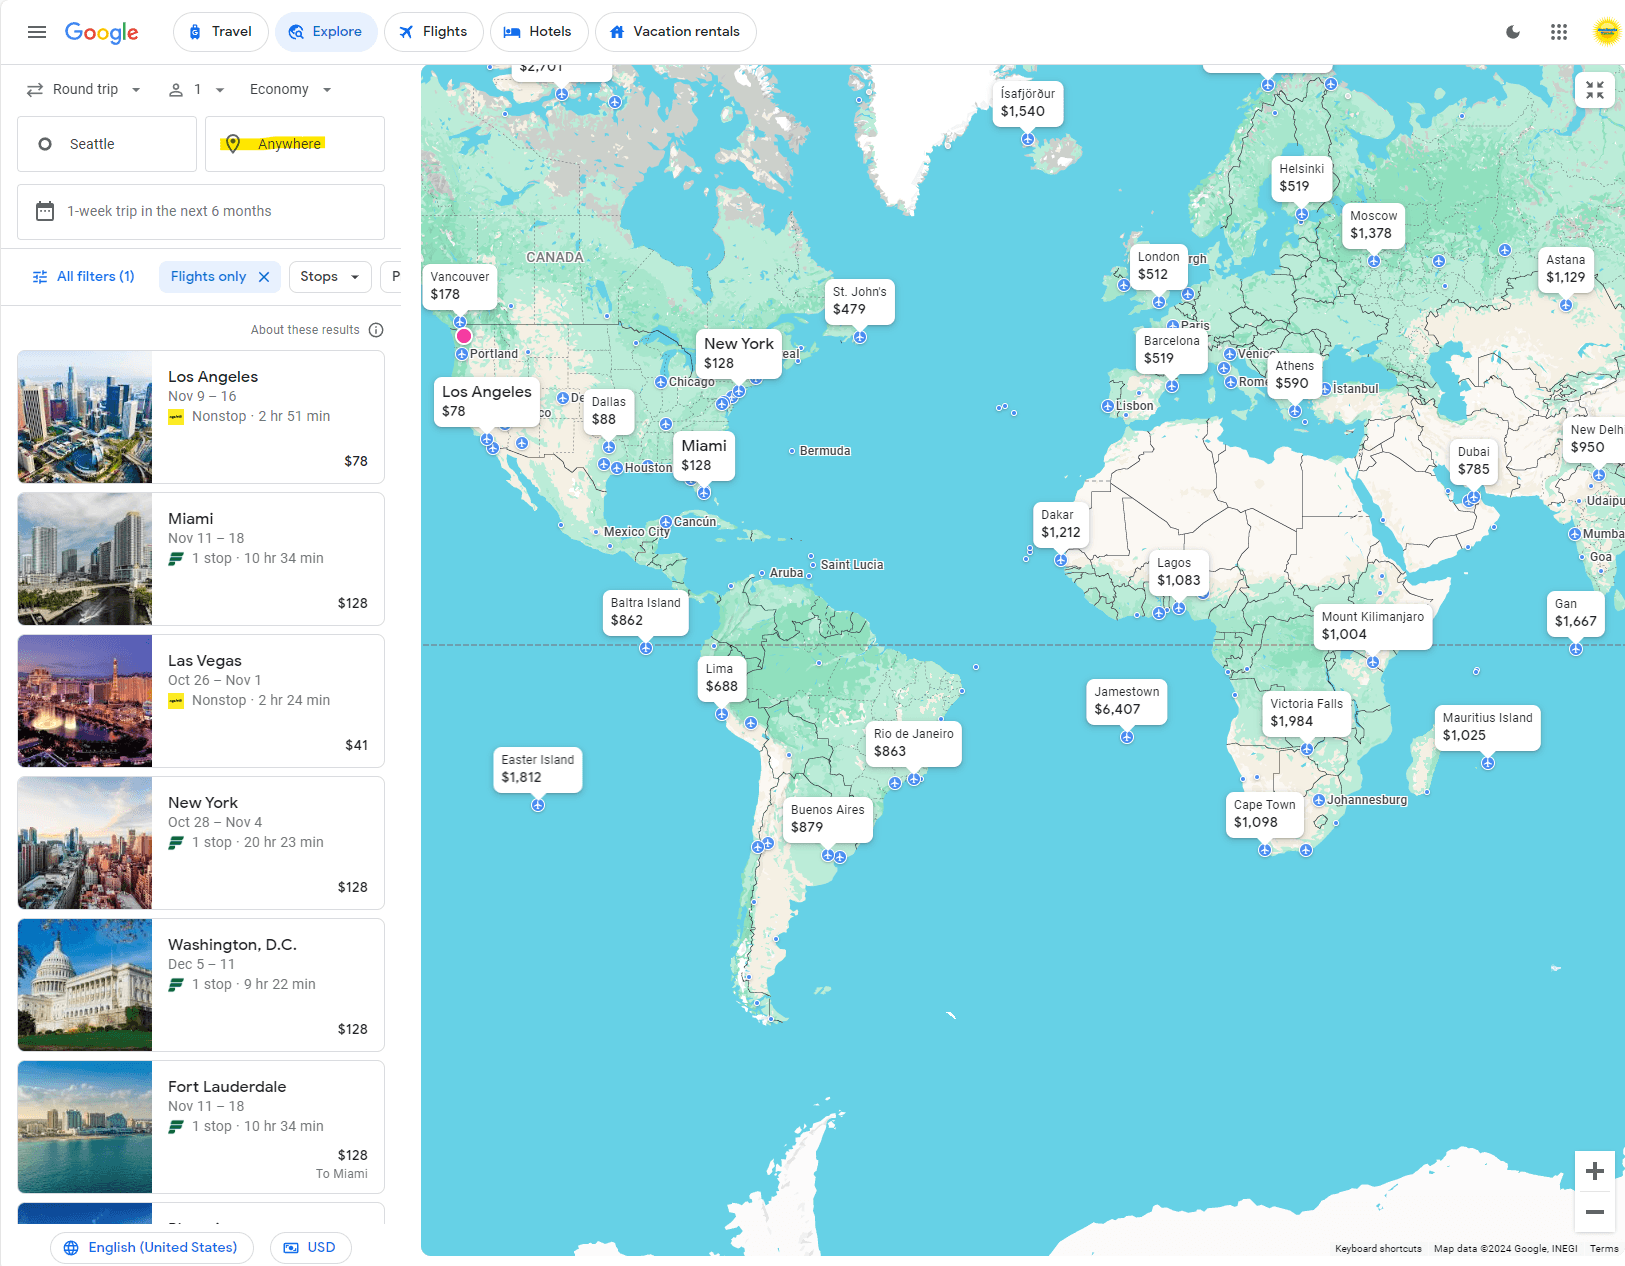Open the Google apps grid

[1558, 31]
